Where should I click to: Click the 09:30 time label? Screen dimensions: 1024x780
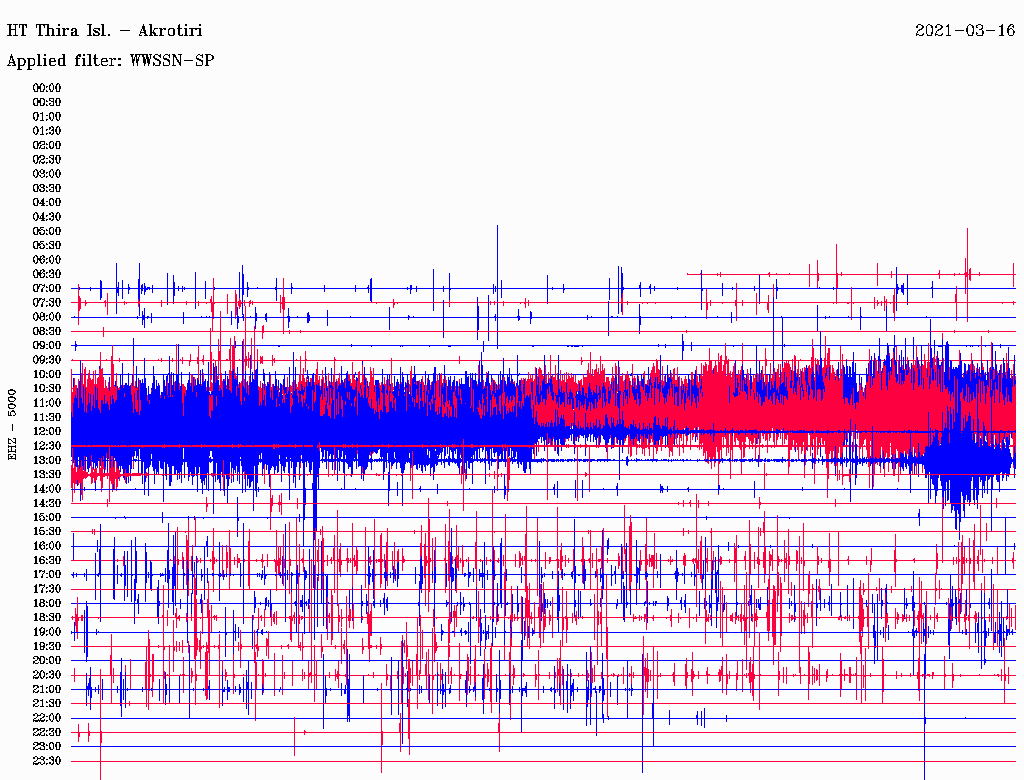point(47,360)
